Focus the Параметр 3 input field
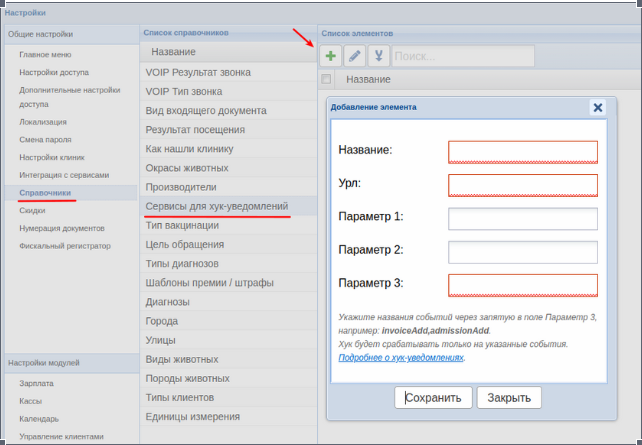Viewport: 642px width, 445px height. coord(523,285)
